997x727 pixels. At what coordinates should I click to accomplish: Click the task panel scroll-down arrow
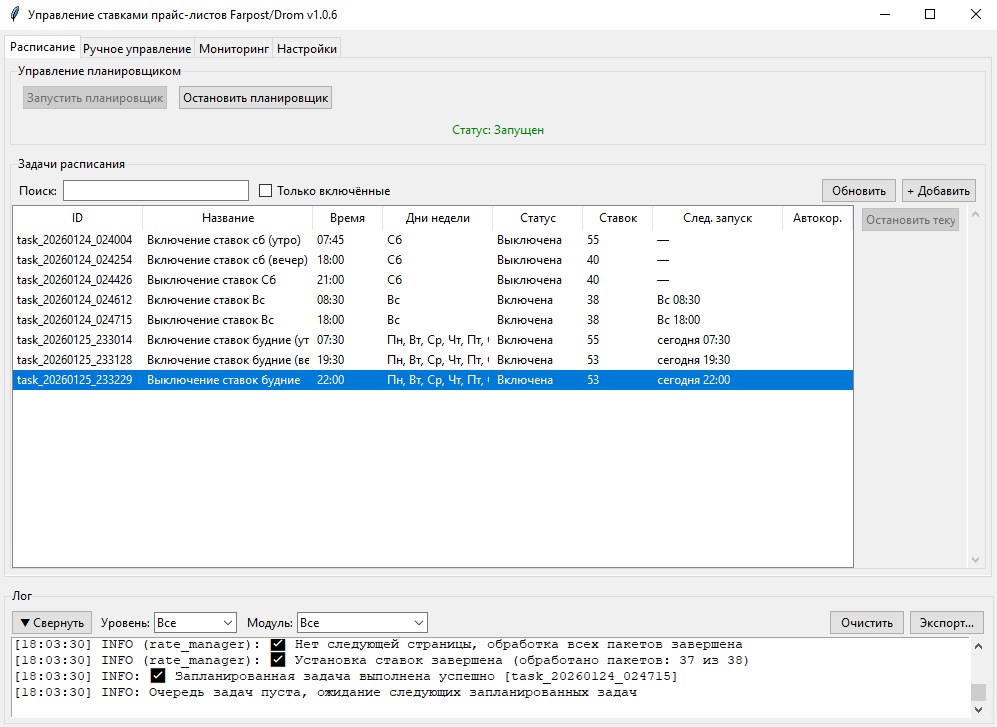coord(975,560)
